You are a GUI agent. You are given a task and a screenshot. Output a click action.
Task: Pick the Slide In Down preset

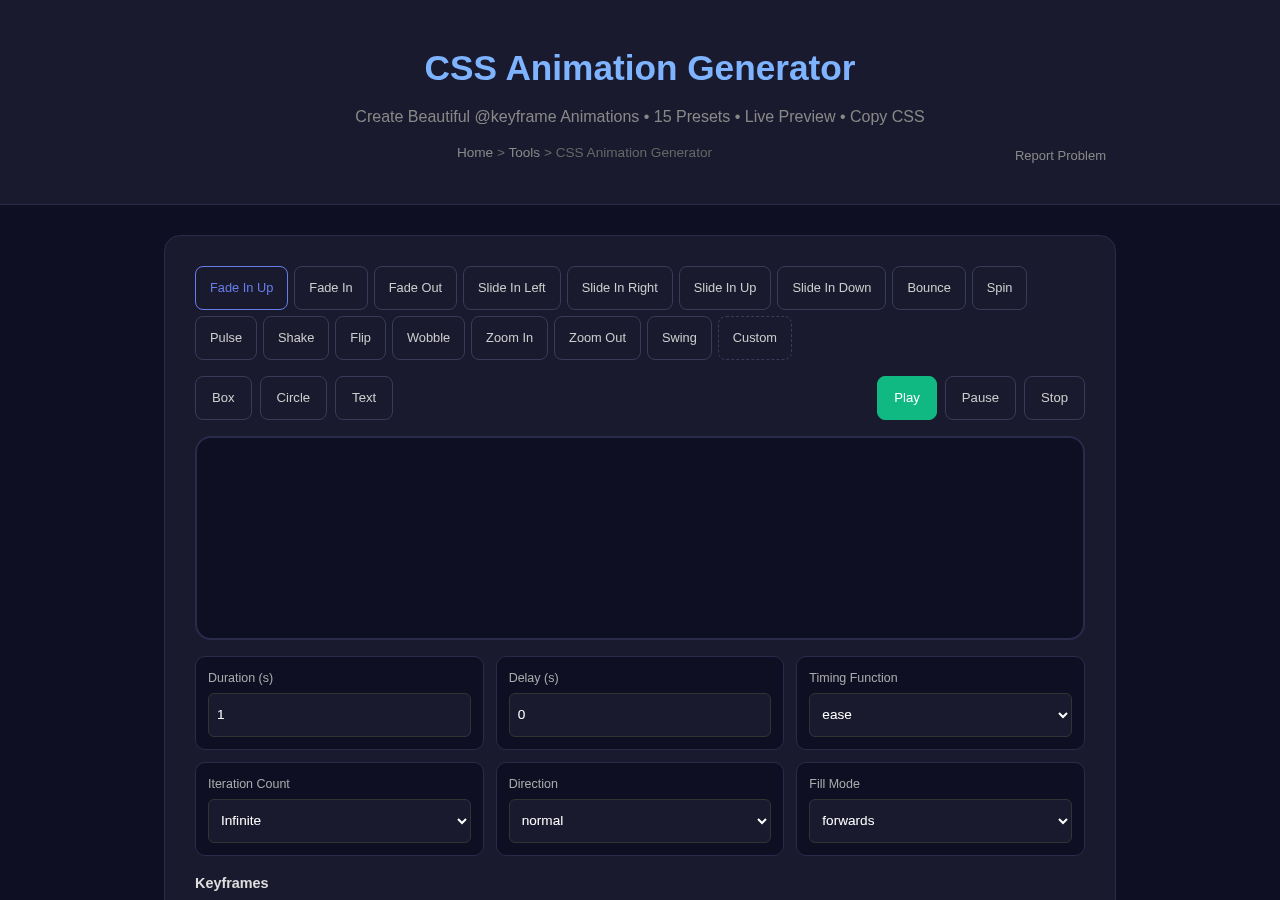point(831,288)
